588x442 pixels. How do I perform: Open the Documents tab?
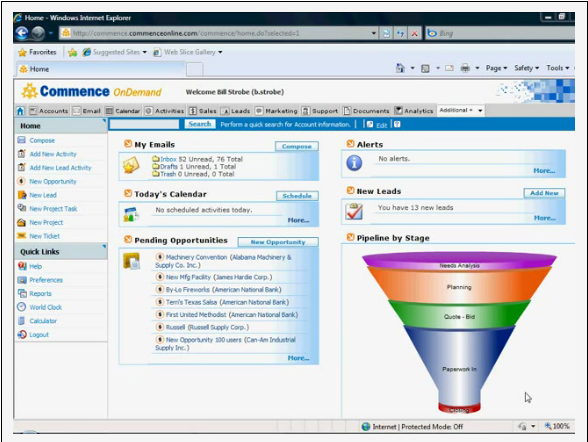(366, 111)
